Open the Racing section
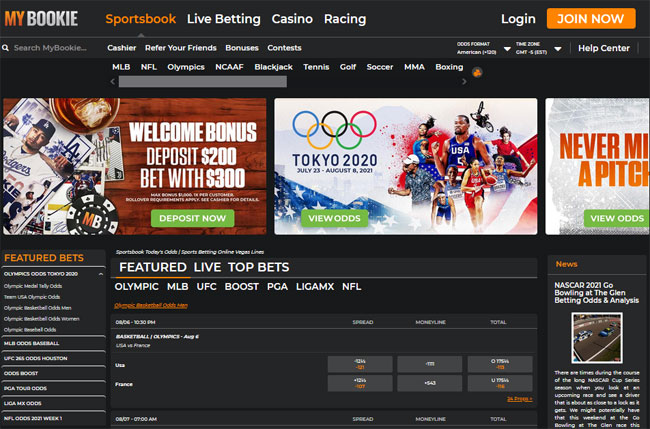Viewport: 650px width, 429px height. click(345, 19)
